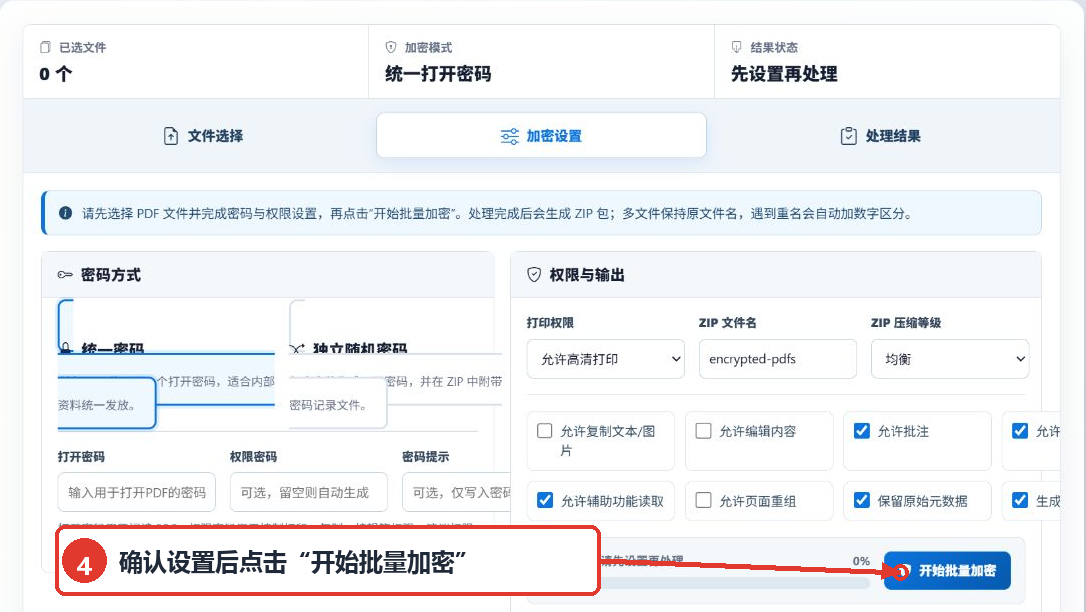Screen dimensions: 1086x612
Task: Click the clipboard icon on 处理结果 tab
Action: coord(848,136)
